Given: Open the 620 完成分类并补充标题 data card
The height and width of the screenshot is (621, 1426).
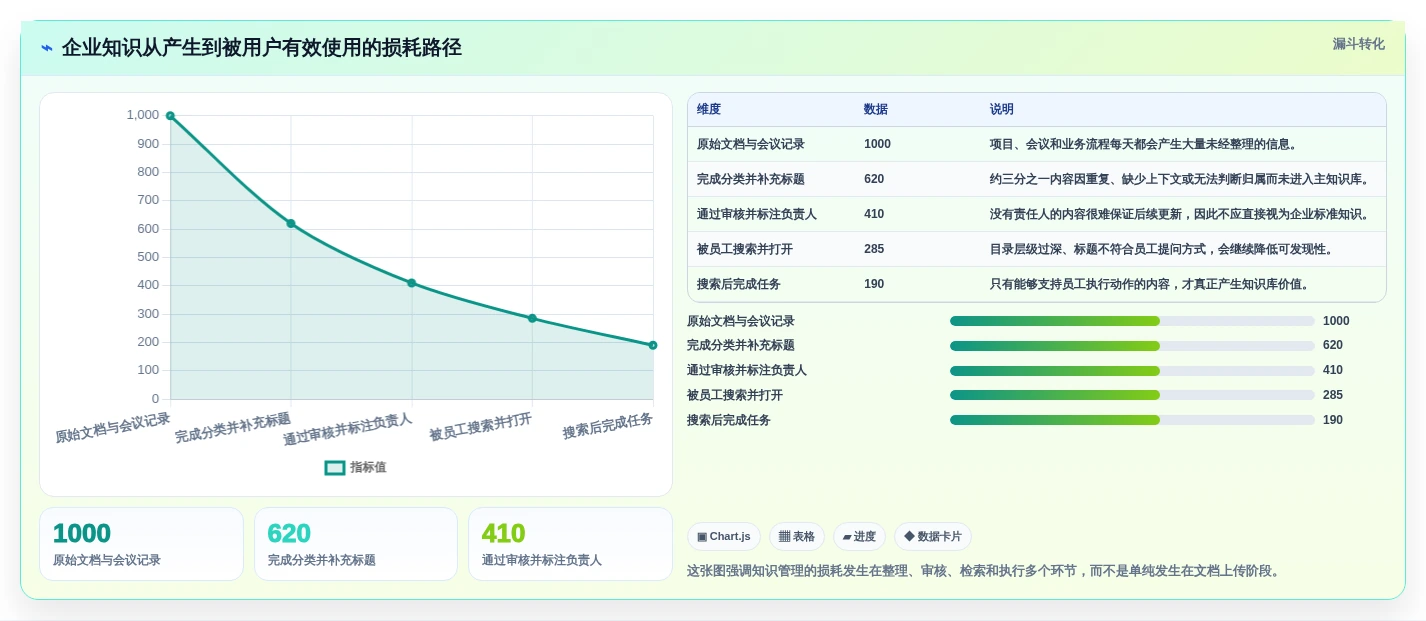Looking at the screenshot, I should point(356,544).
